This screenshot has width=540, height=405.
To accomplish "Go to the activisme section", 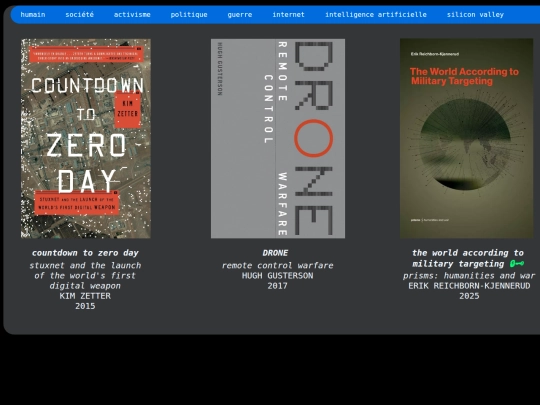I will click(x=132, y=14).
